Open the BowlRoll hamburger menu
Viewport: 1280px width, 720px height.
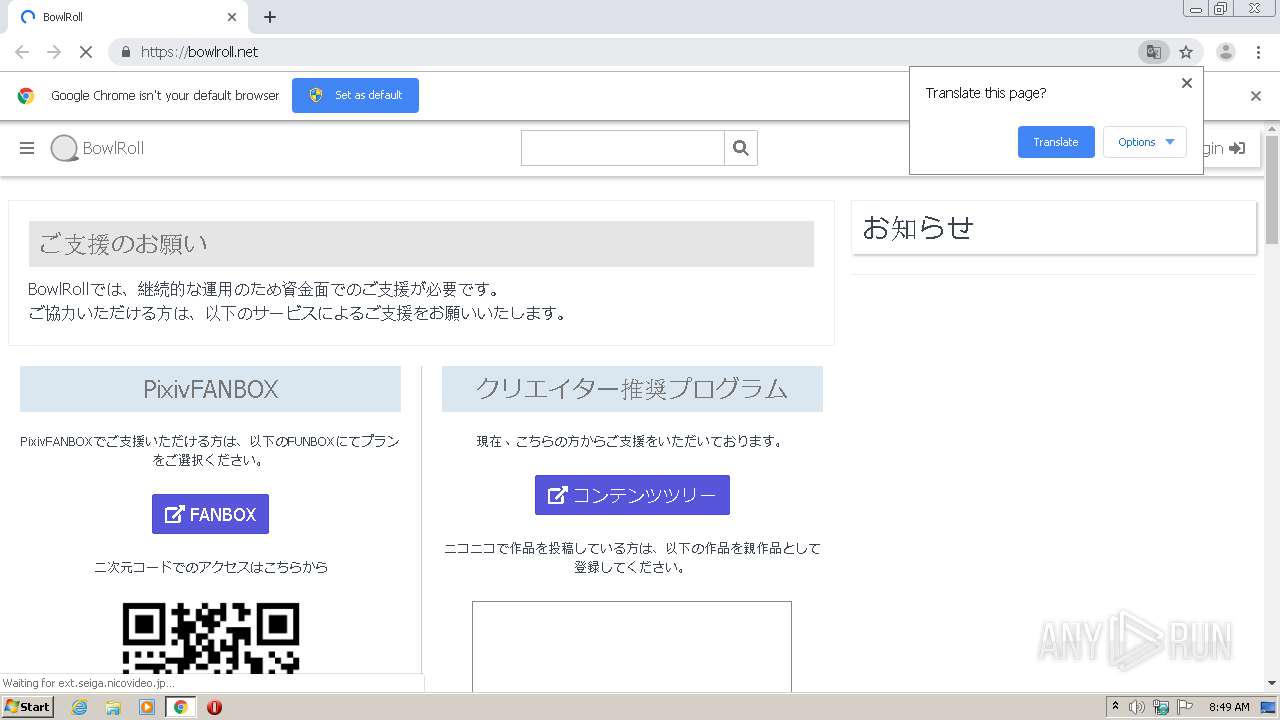coord(27,148)
